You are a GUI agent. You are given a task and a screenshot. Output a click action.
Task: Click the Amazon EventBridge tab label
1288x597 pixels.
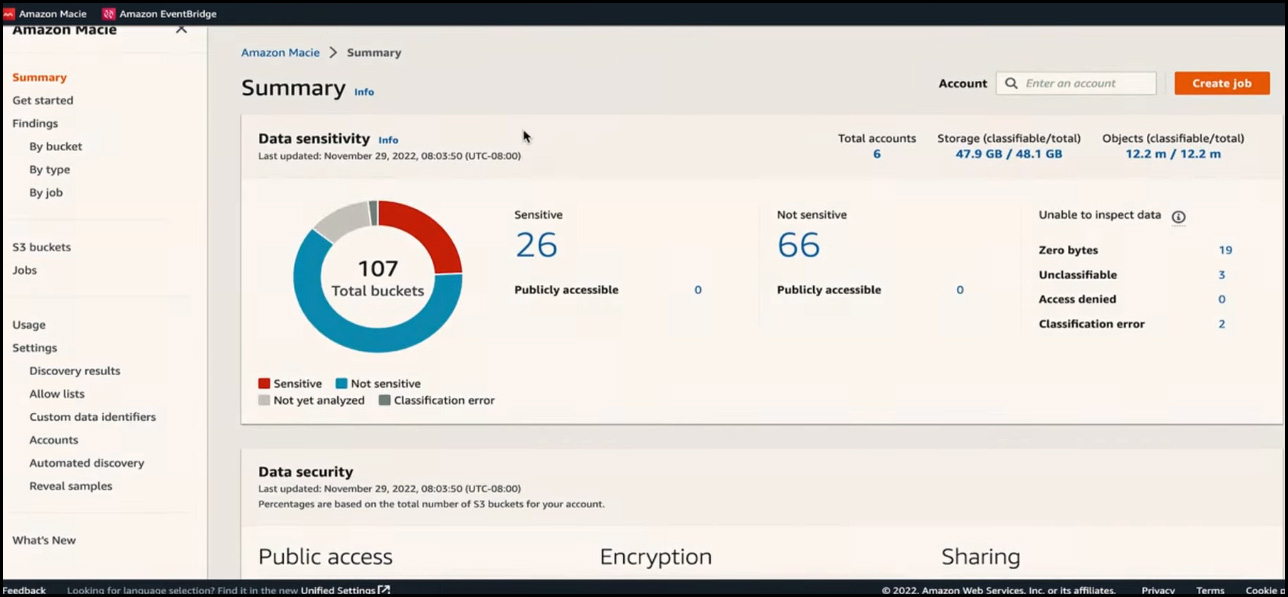168,14
